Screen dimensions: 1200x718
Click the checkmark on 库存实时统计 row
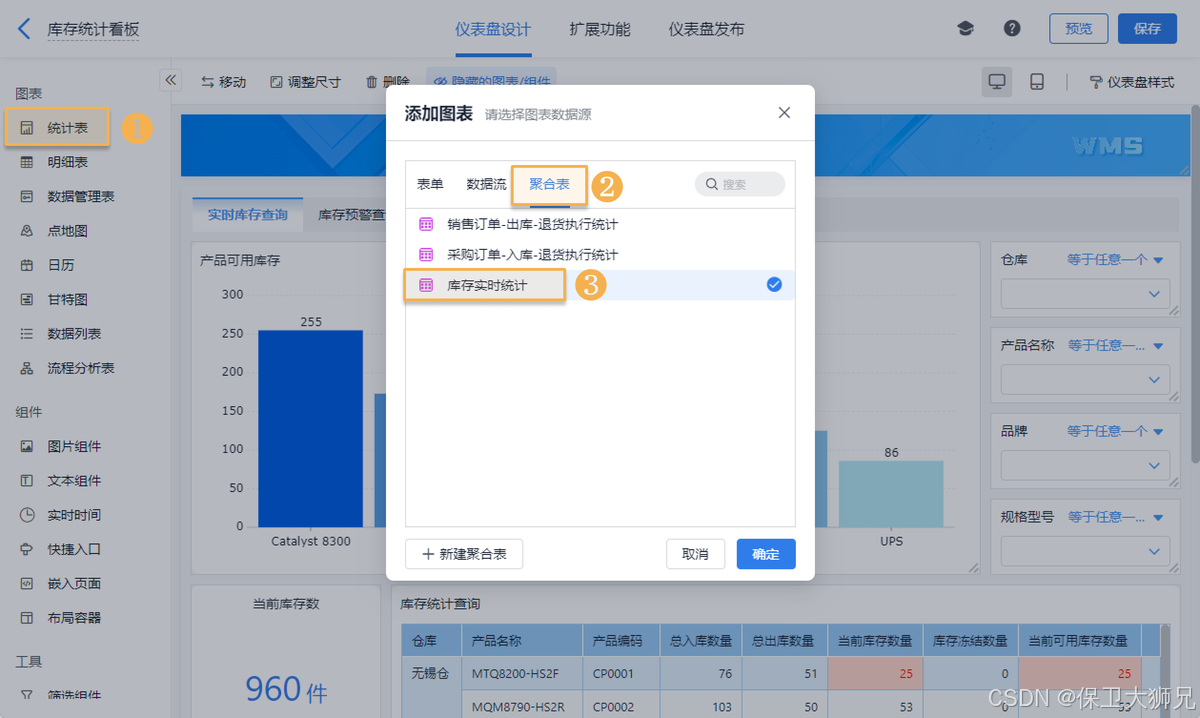(x=774, y=285)
